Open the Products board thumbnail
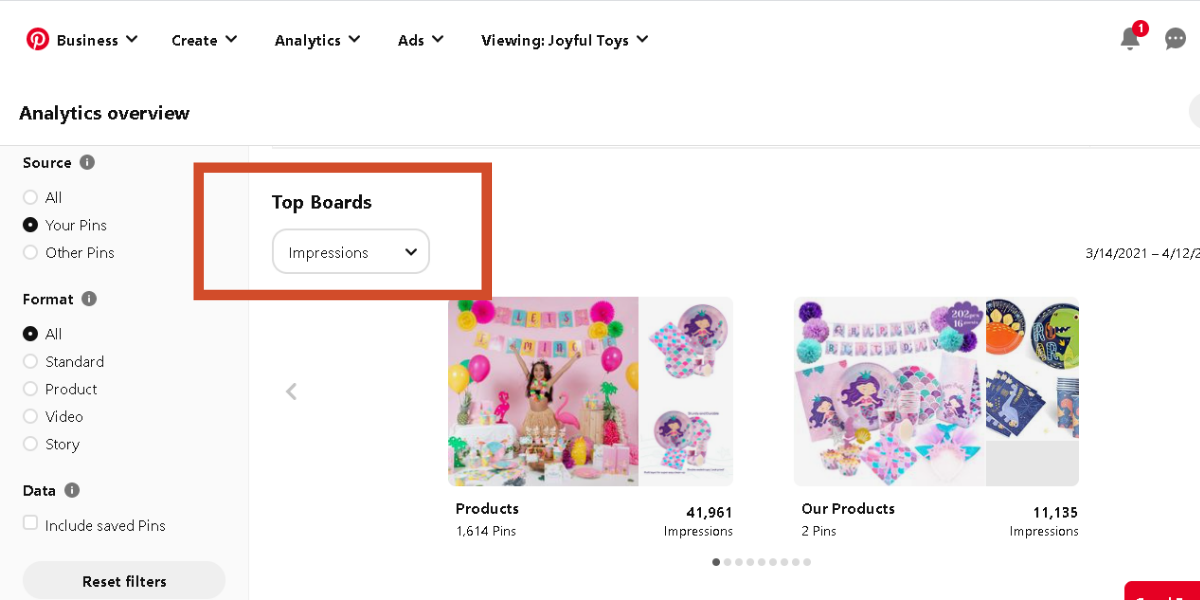Screen dimensions: 1200x600 [x=590, y=391]
